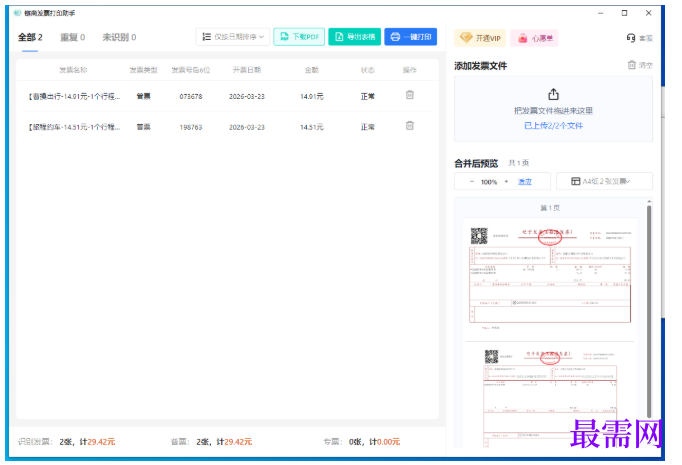682x465 pixels.
Task: Click the app logo in title bar
Action: point(17,13)
